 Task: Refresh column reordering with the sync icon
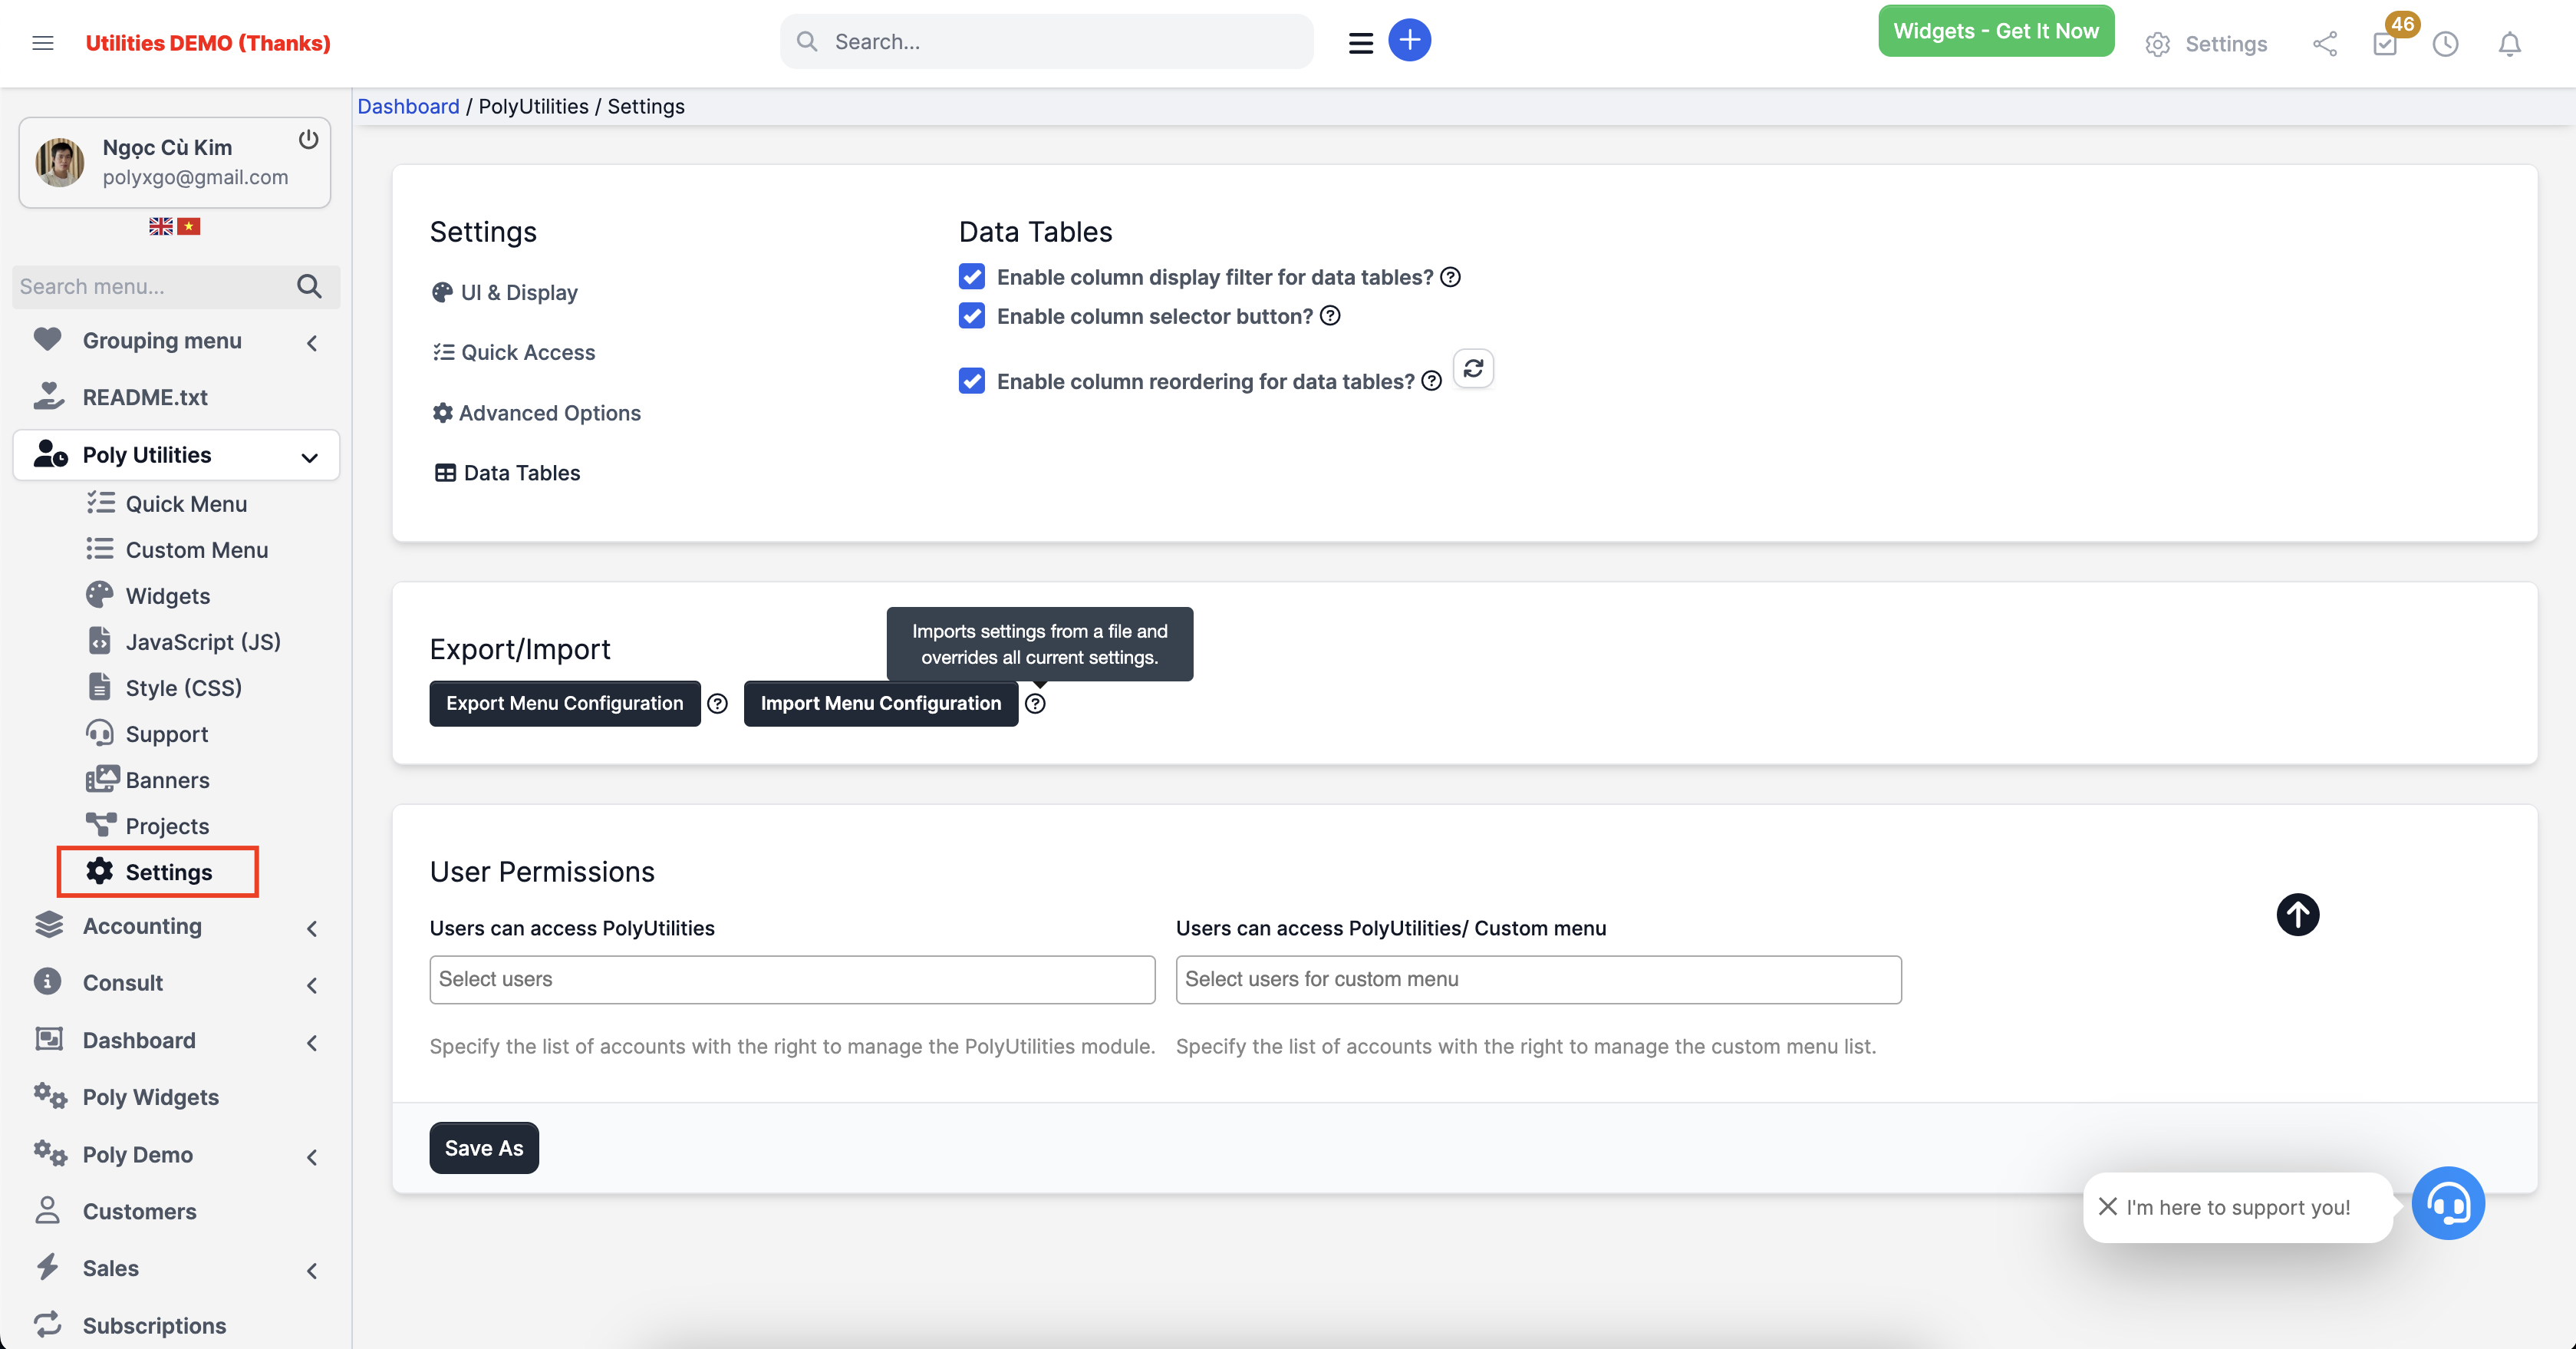pos(1473,368)
